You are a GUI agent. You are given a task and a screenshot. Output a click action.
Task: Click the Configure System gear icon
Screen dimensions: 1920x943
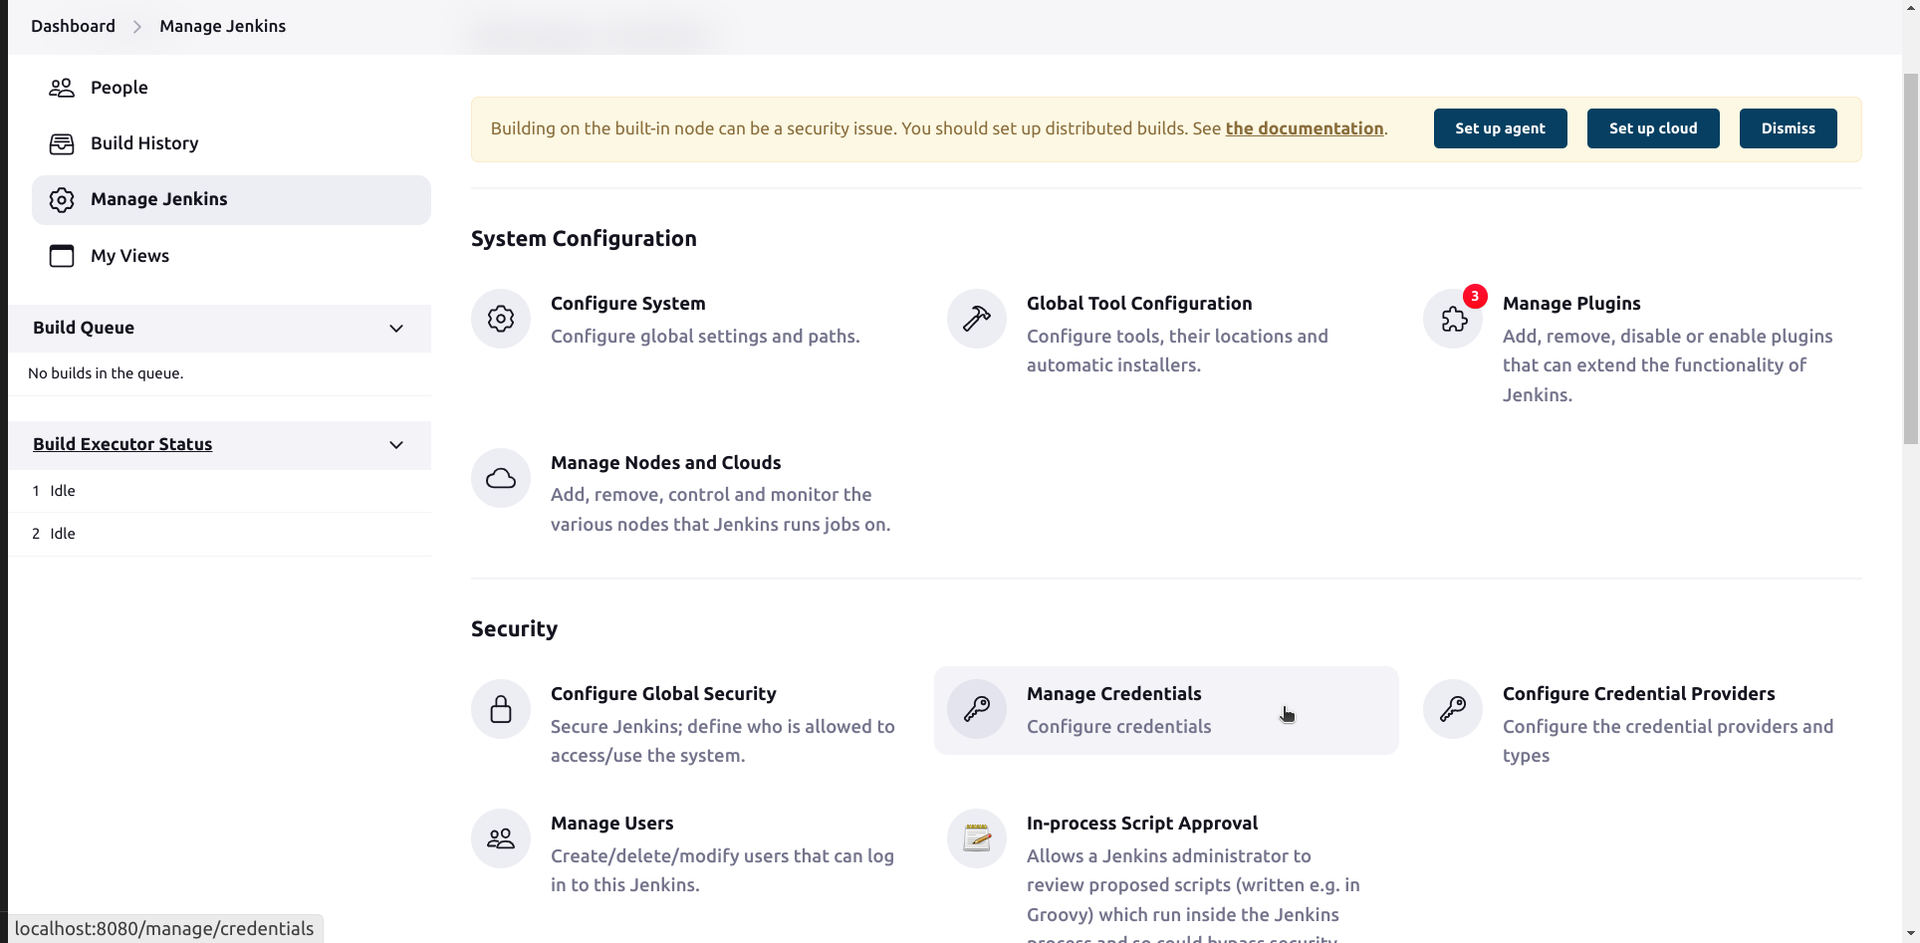click(x=501, y=319)
